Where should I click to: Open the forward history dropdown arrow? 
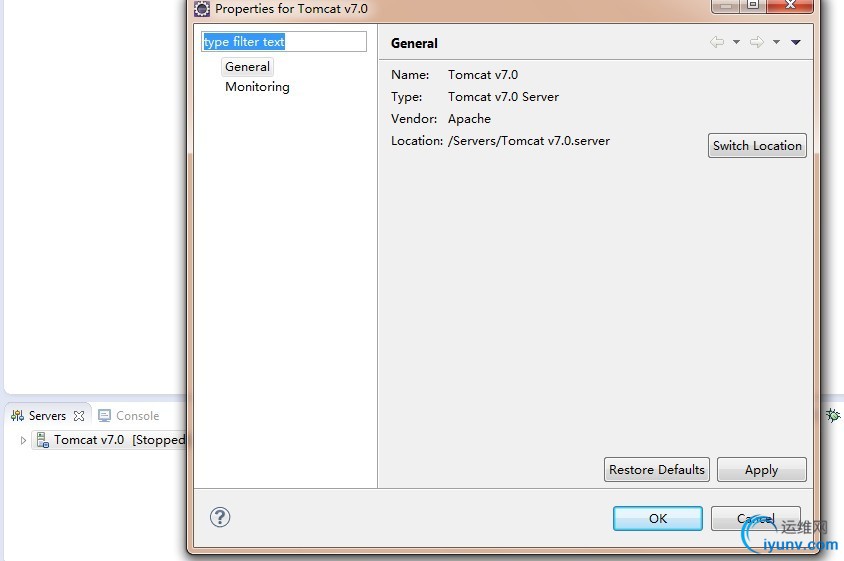776,42
